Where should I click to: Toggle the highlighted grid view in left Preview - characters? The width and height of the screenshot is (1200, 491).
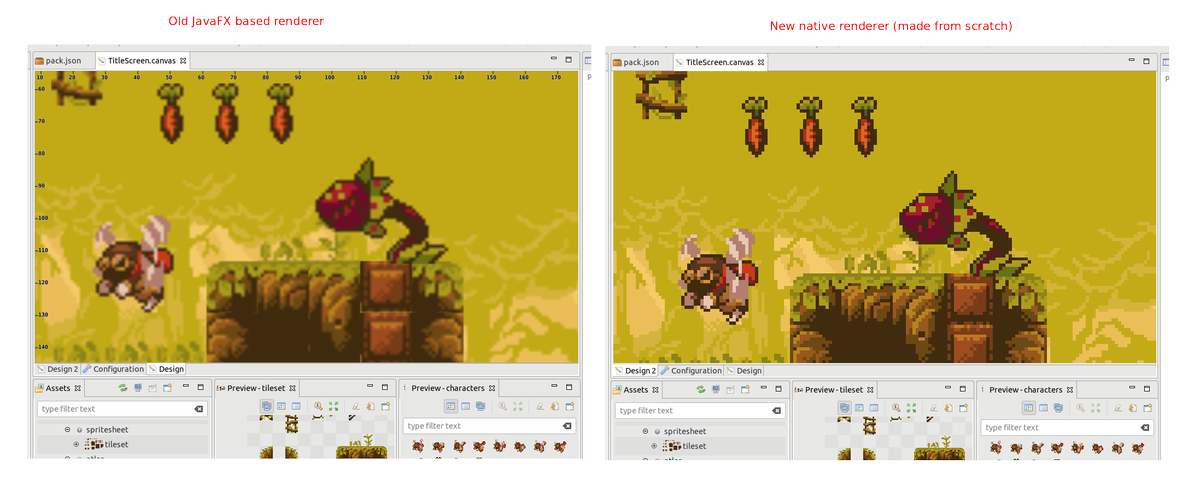[451, 406]
